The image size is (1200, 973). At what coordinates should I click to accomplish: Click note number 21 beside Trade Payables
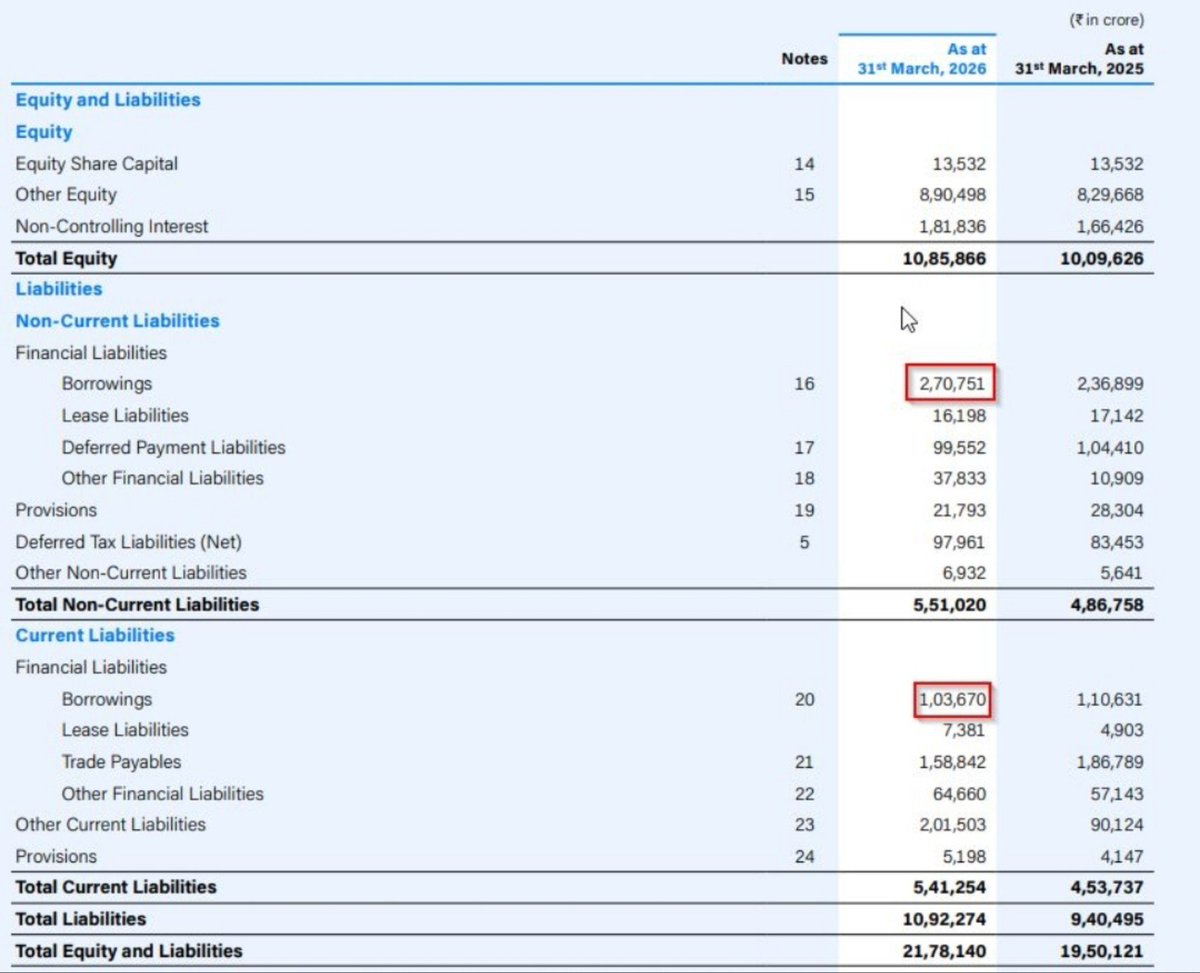tap(805, 762)
